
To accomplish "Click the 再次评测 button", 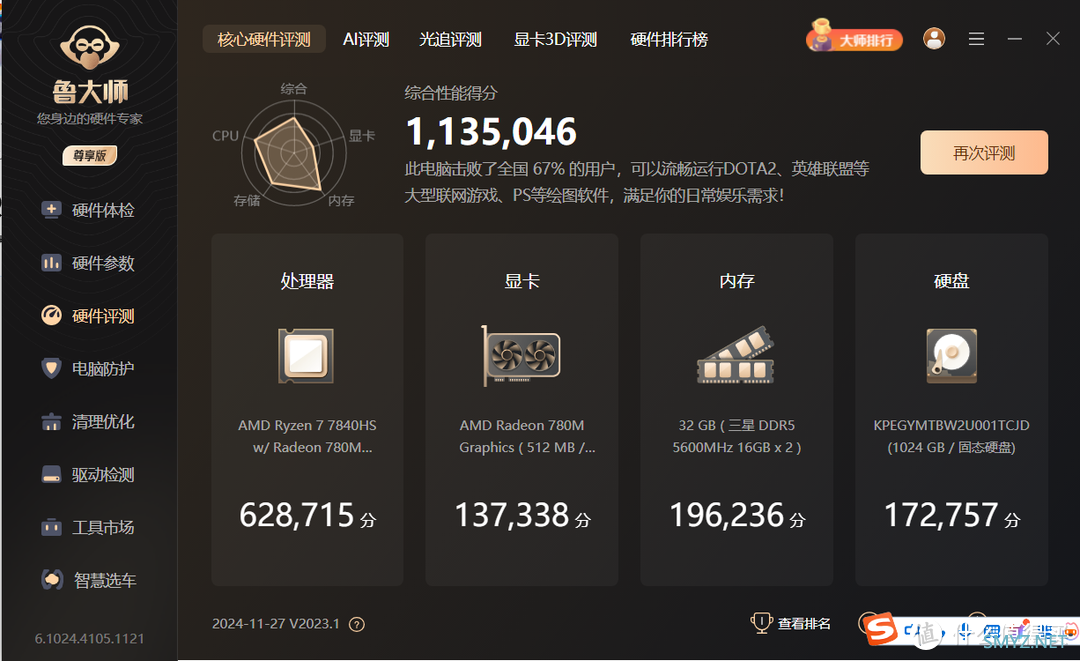I will [x=984, y=152].
